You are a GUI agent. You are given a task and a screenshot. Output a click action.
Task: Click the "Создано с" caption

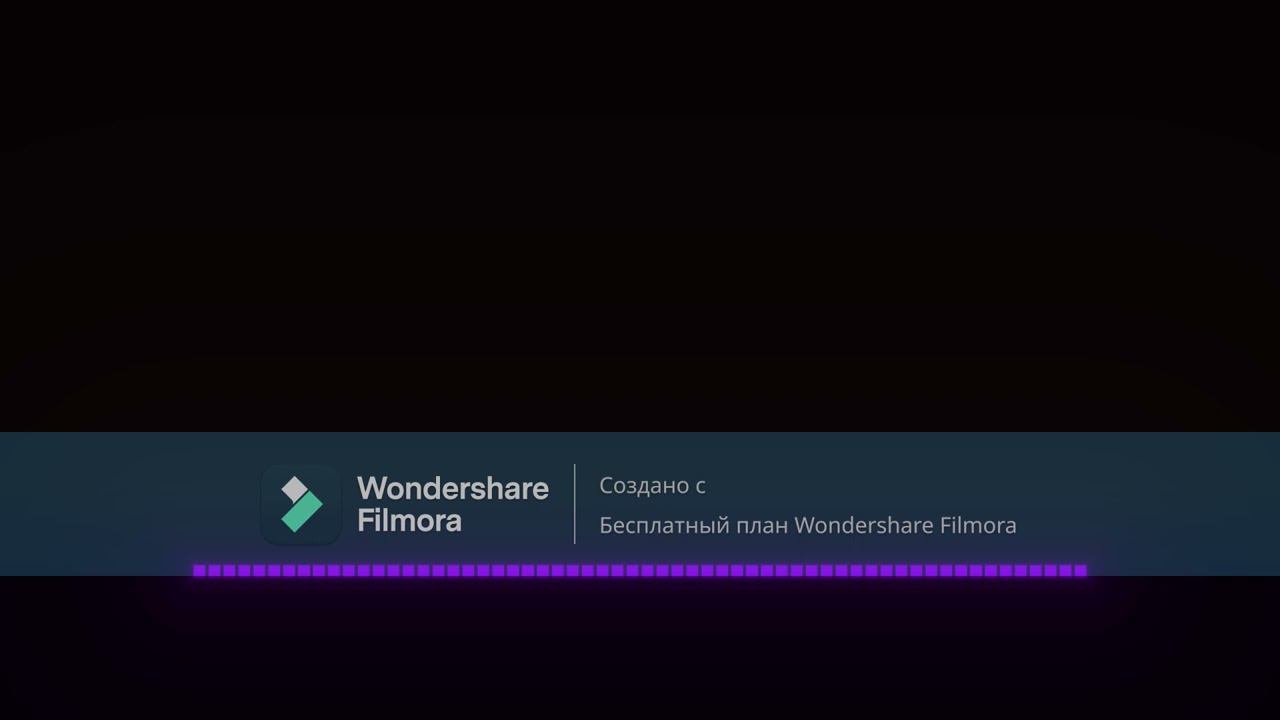652,486
